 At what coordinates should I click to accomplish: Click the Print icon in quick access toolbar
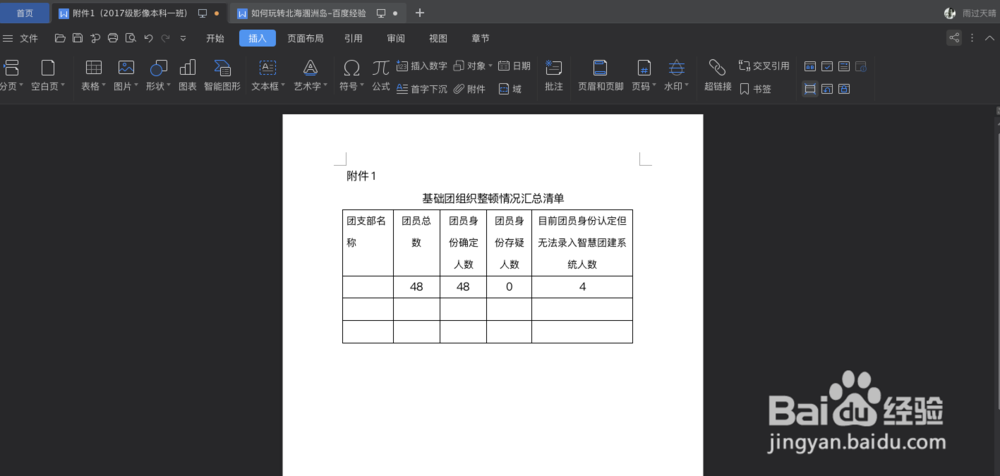[x=113, y=38]
